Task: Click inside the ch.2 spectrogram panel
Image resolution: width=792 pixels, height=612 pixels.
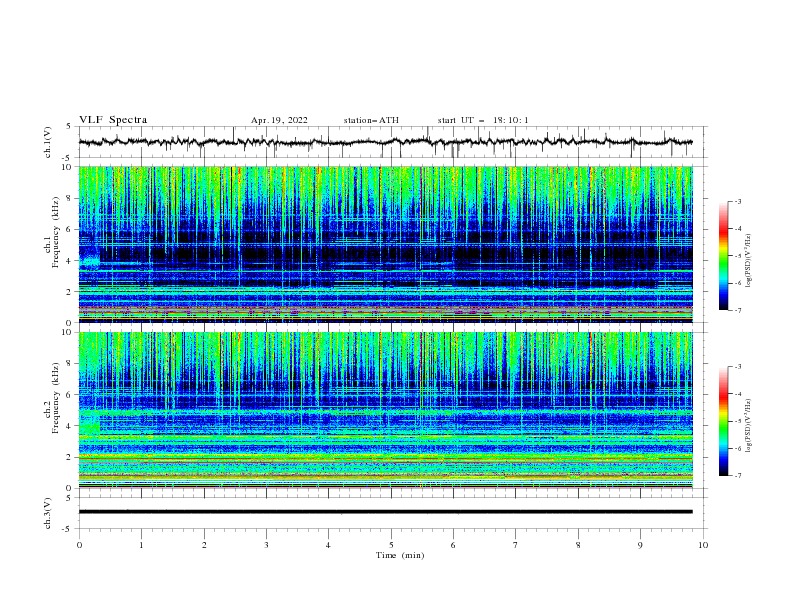Action: pos(385,410)
